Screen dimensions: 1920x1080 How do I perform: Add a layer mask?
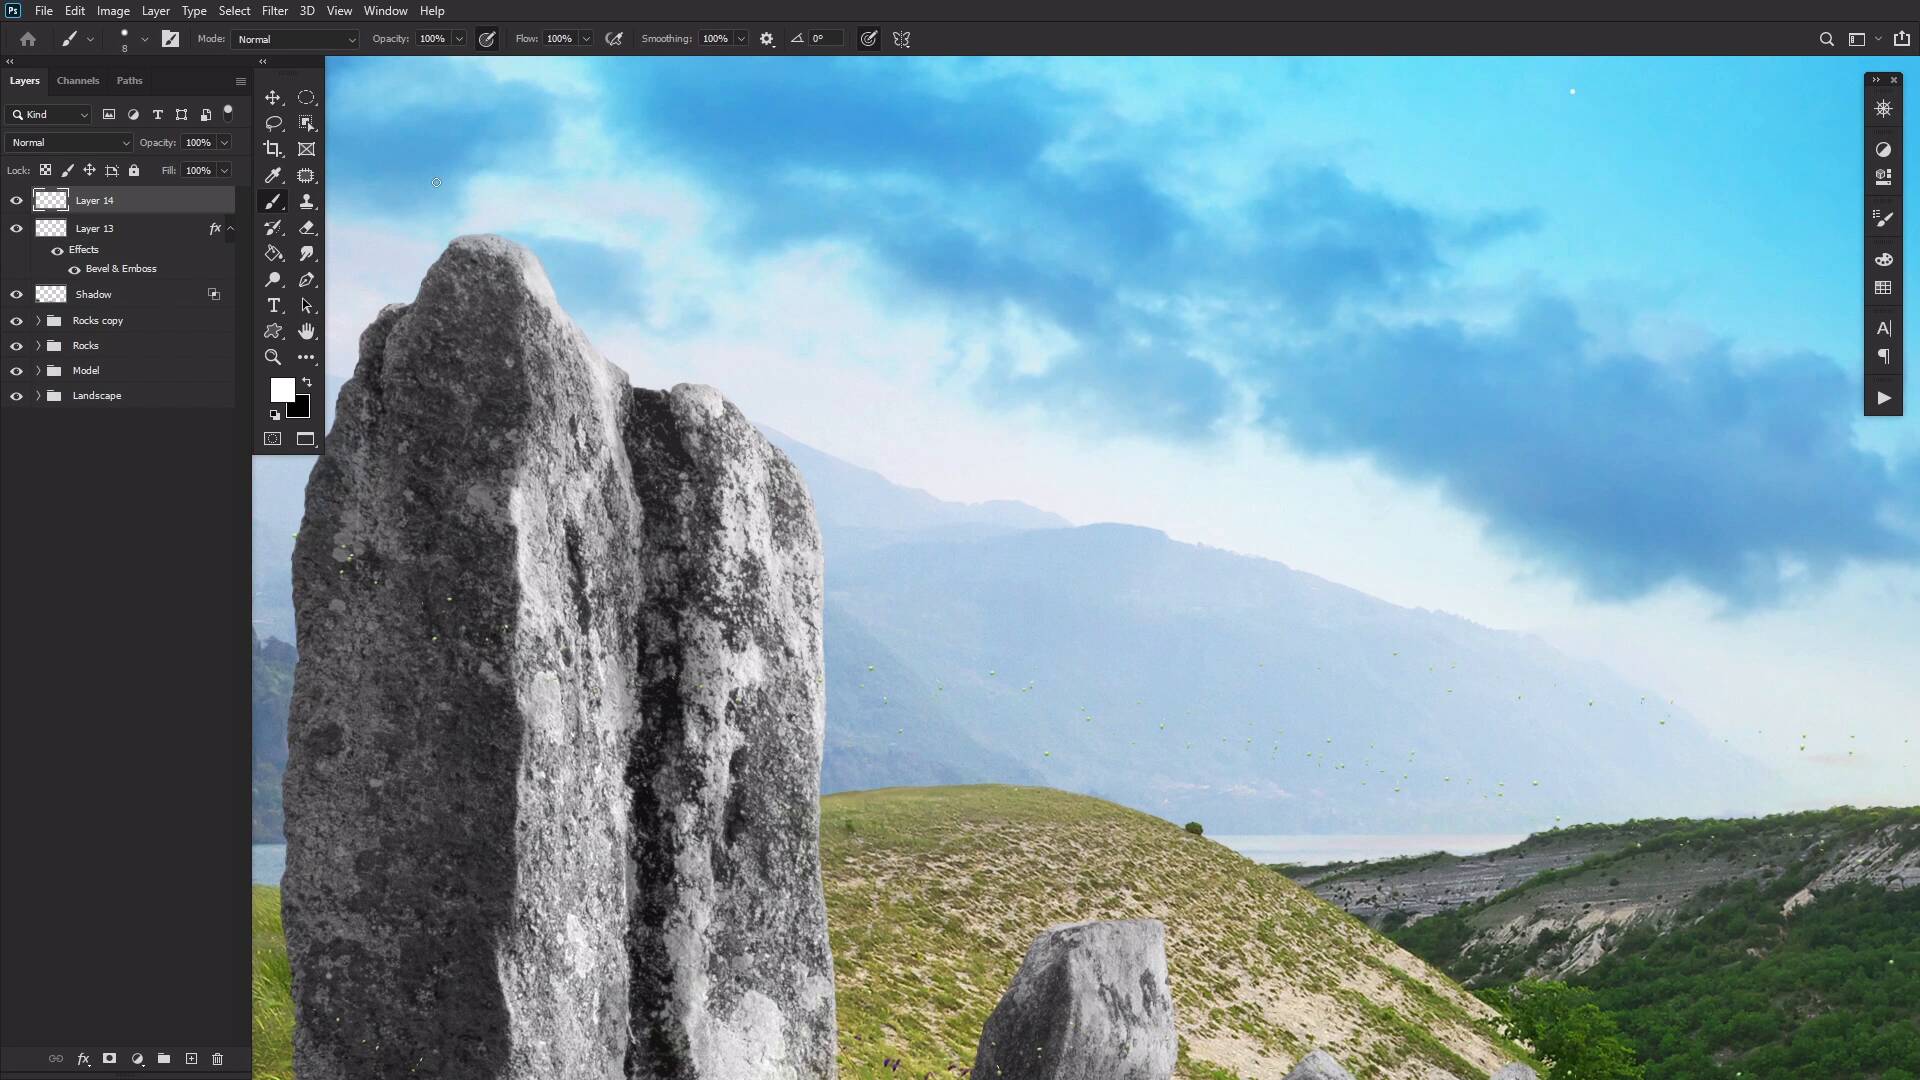coord(109,1058)
